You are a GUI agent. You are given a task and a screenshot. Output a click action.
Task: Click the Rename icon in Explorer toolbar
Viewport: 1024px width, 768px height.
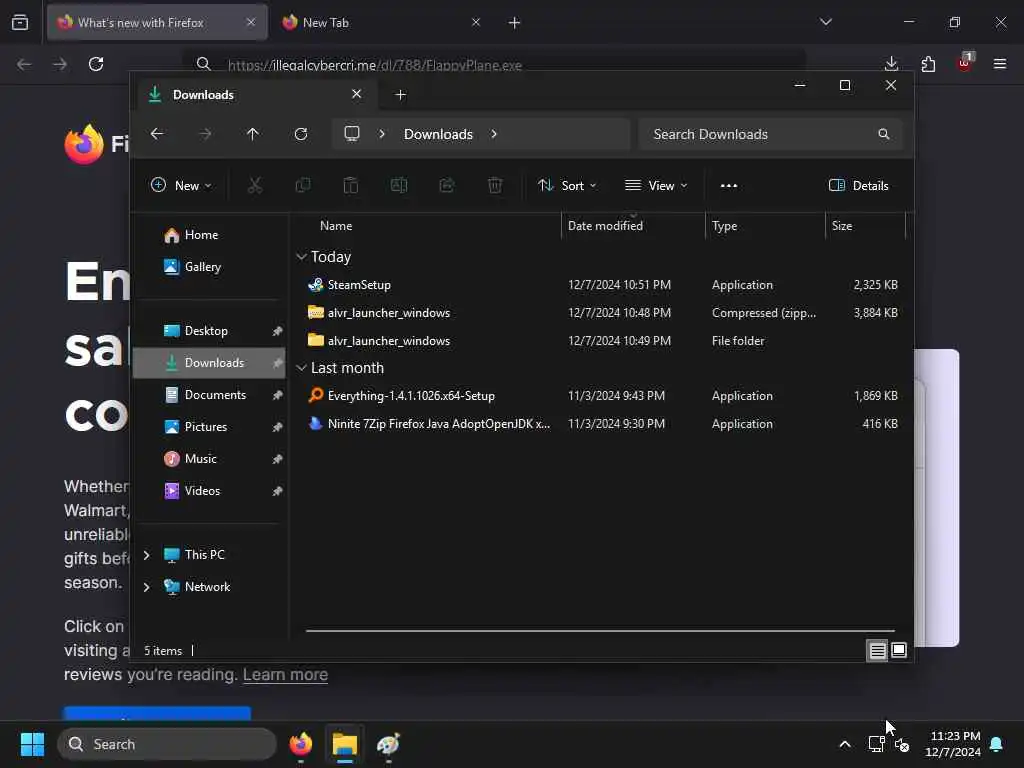(399, 185)
